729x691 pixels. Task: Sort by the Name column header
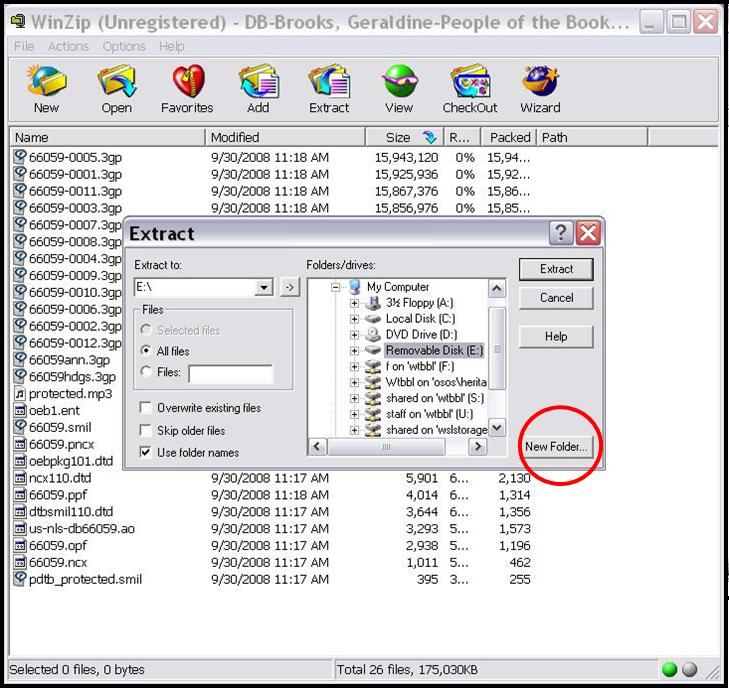coord(107,137)
